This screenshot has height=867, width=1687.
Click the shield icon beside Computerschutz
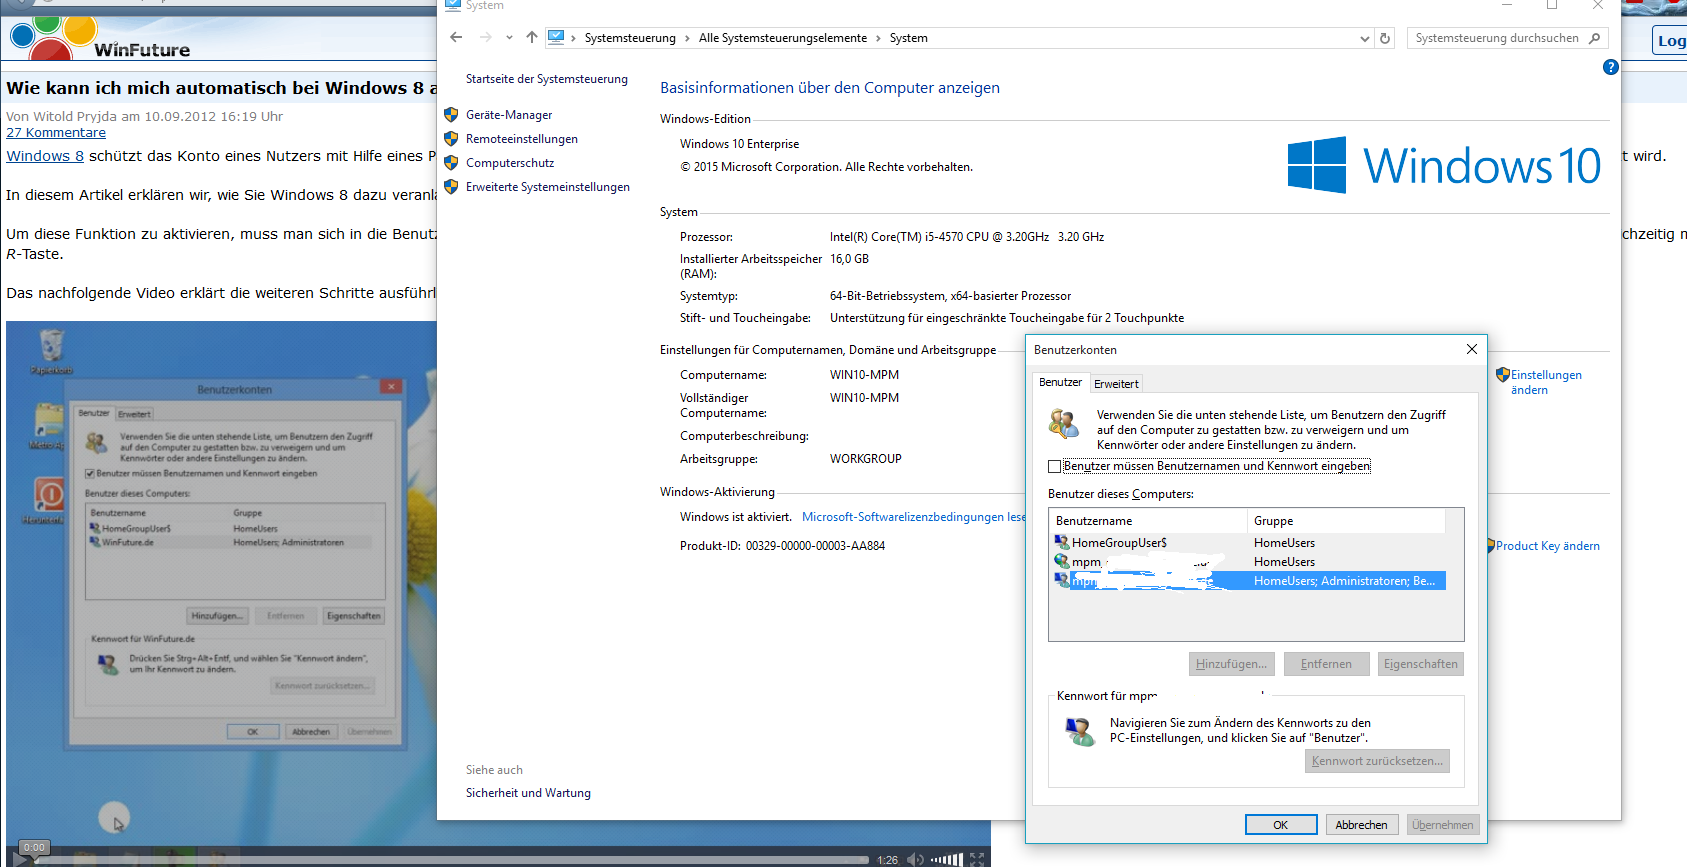[451, 163]
